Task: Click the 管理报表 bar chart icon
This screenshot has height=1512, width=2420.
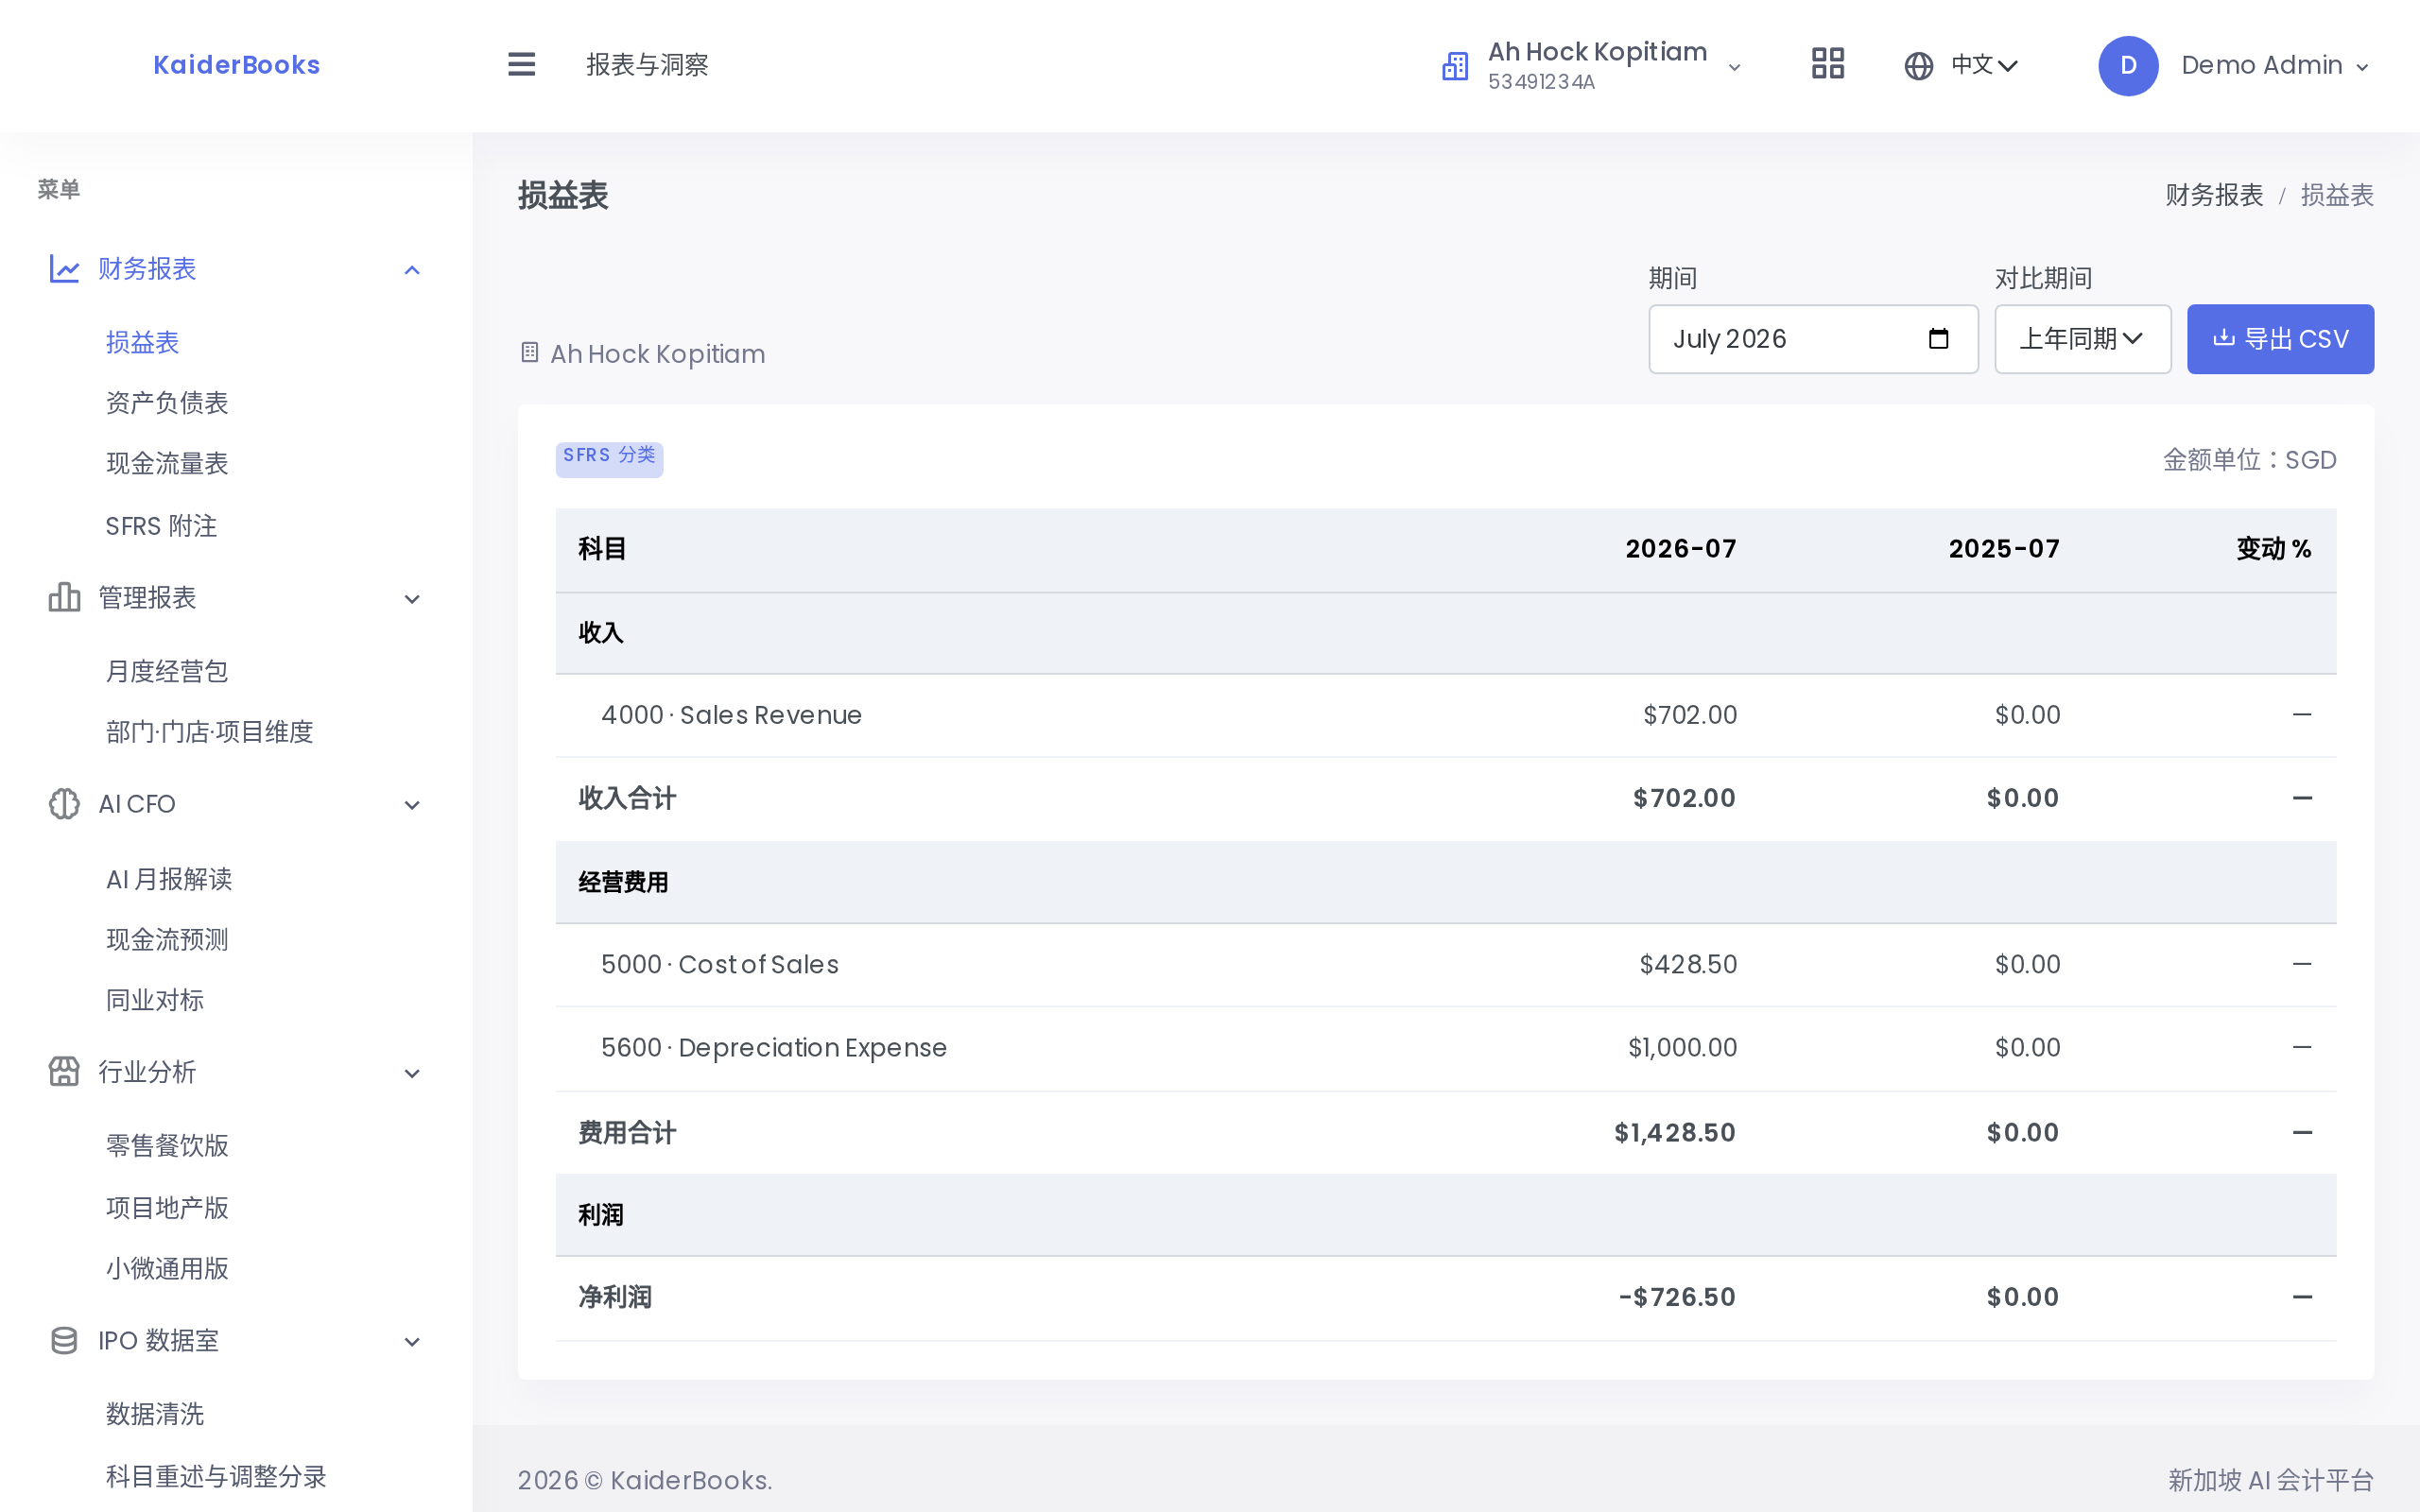Action: 64,598
